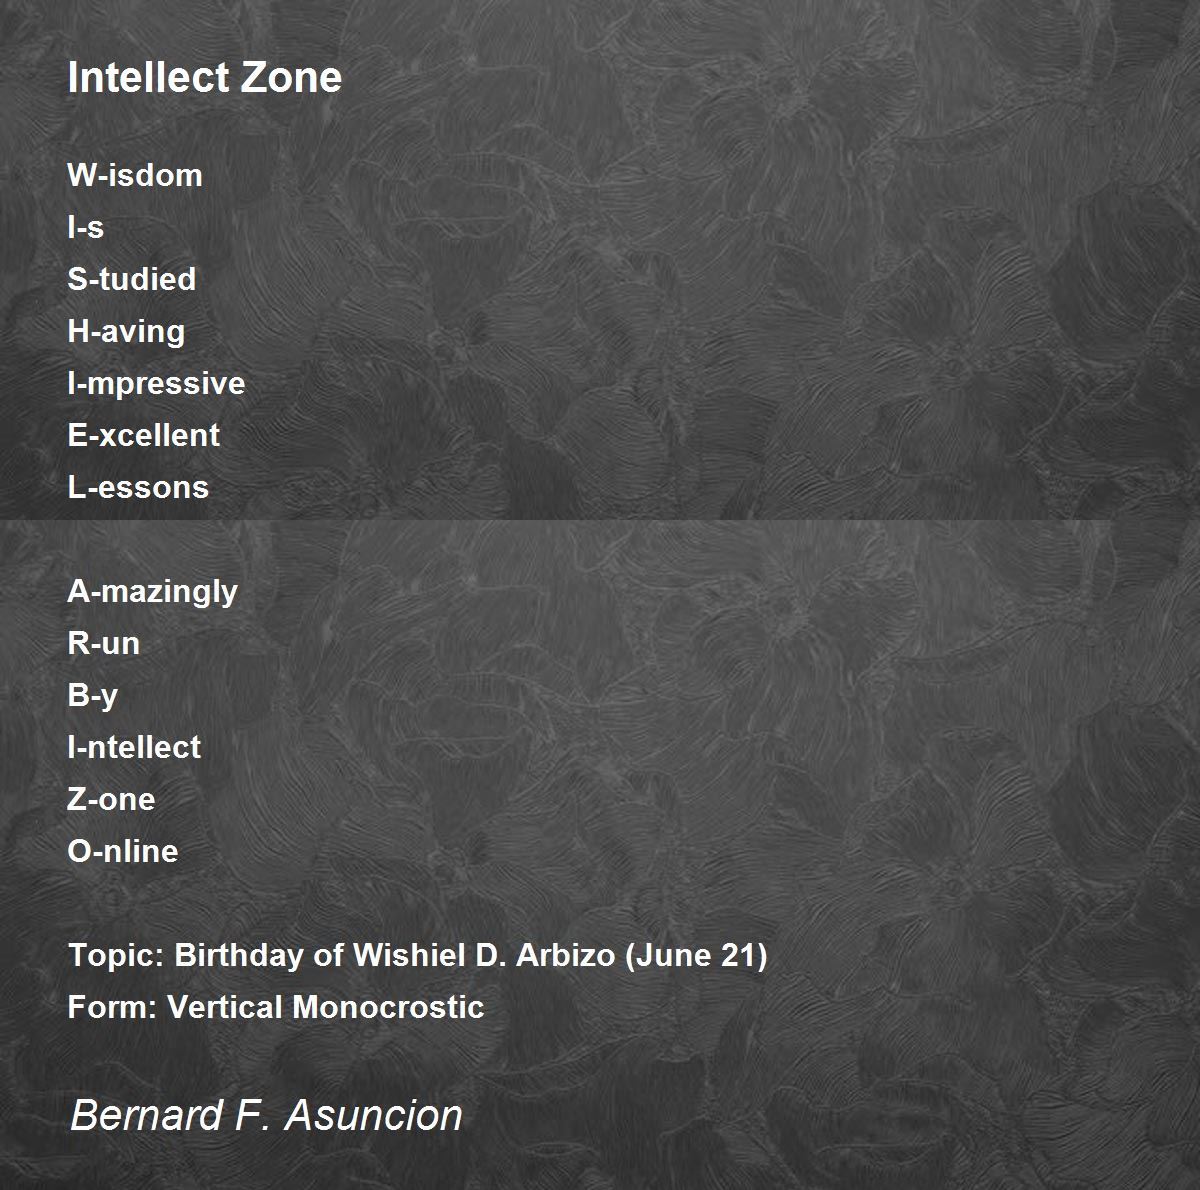Click the B-y line

click(93, 695)
